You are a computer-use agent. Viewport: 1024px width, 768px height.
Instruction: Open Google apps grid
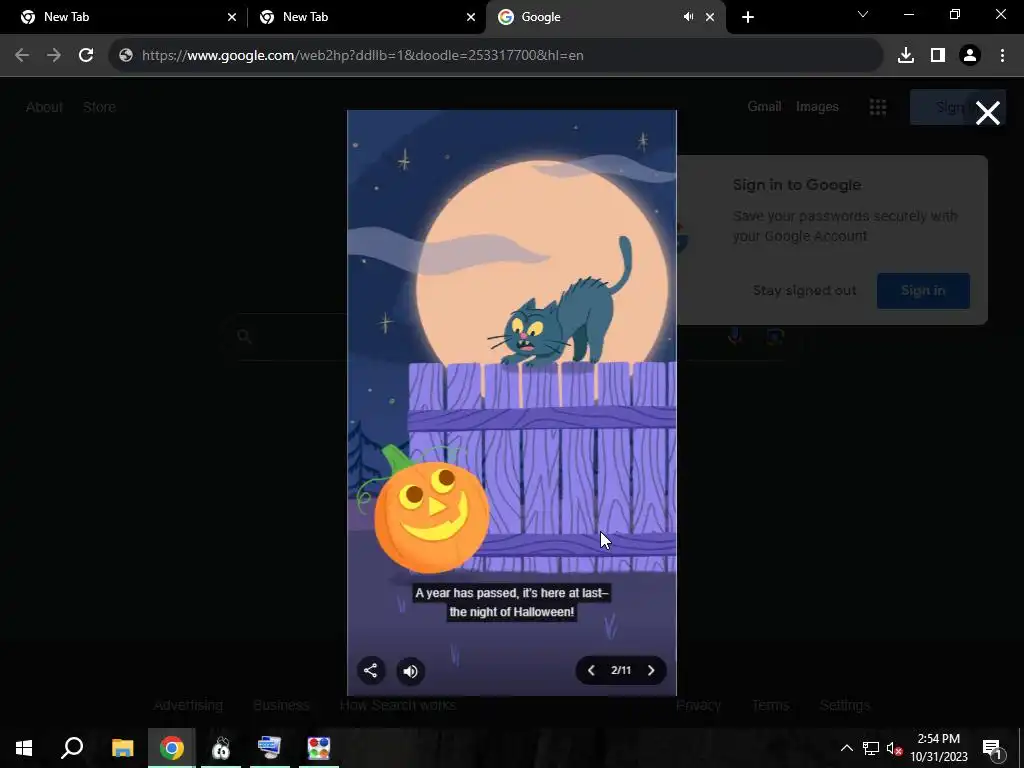pos(878,107)
